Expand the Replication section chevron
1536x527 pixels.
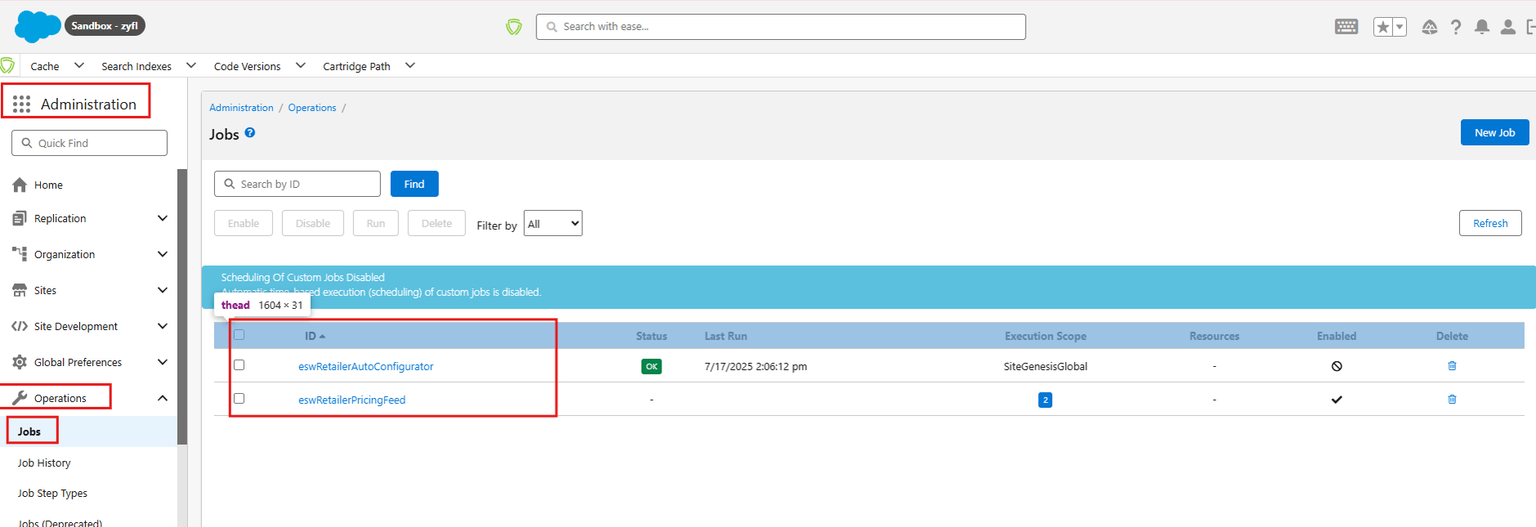(x=162, y=218)
